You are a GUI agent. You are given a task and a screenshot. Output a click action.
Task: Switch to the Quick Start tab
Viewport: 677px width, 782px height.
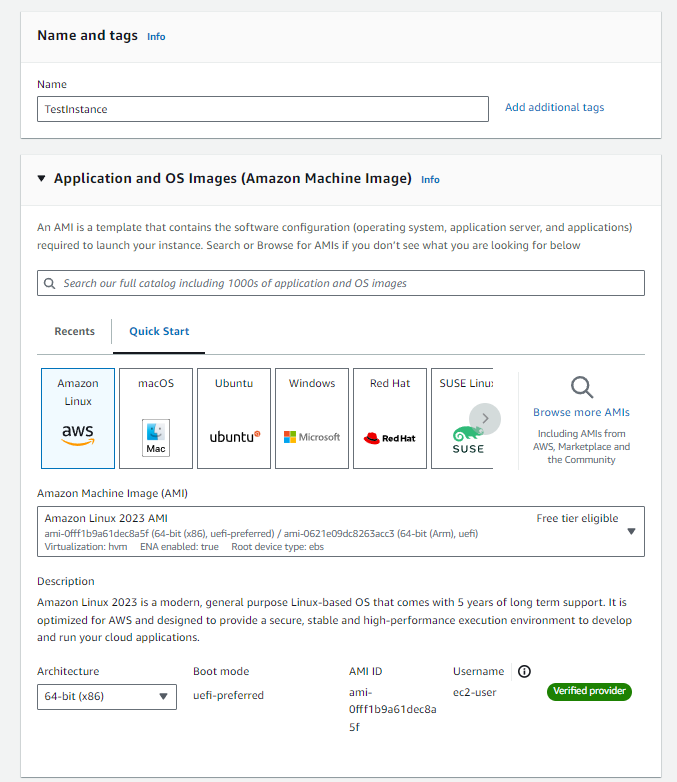point(159,332)
